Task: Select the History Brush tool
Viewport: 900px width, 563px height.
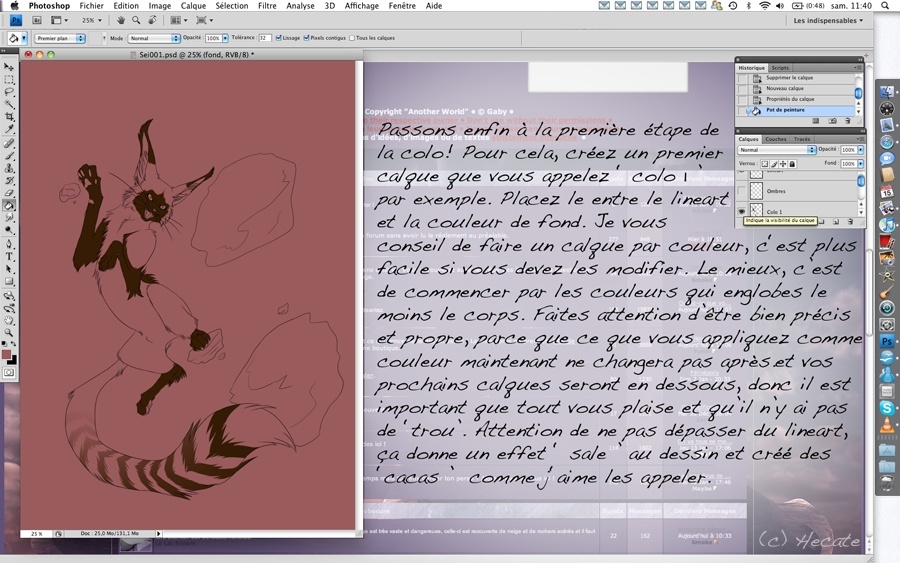Action: pyautogui.click(x=9, y=181)
